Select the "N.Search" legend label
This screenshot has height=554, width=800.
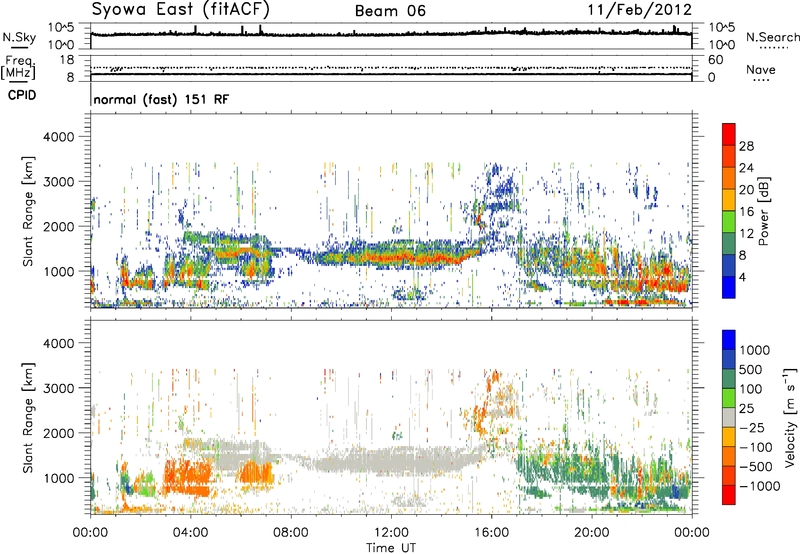pyautogui.click(x=772, y=37)
